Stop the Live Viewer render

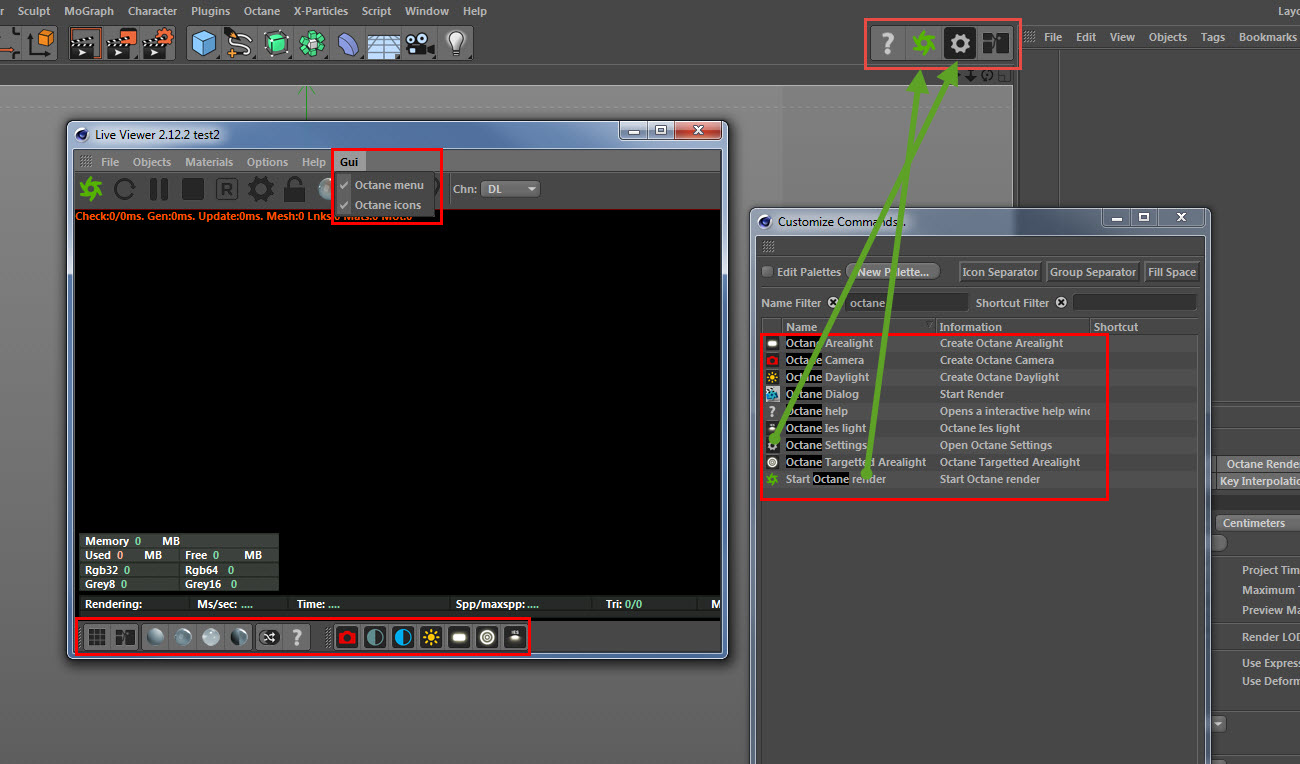tap(193, 188)
